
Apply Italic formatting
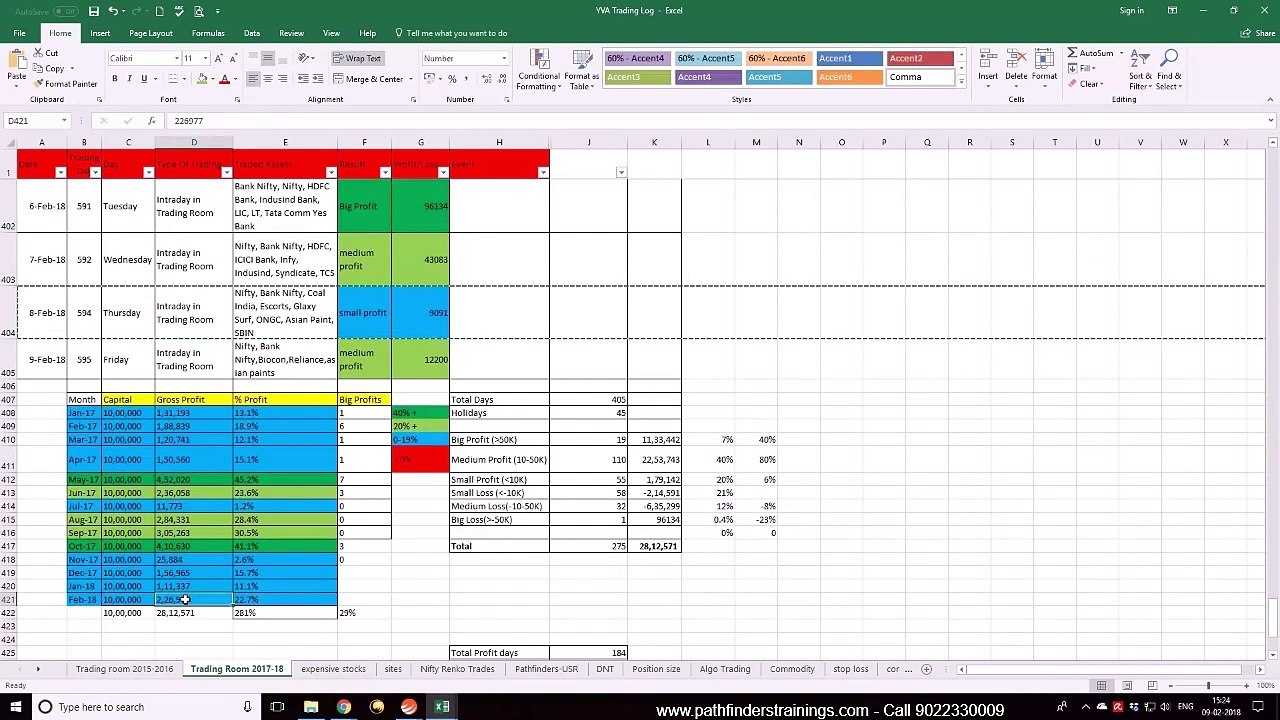(x=129, y=79)
